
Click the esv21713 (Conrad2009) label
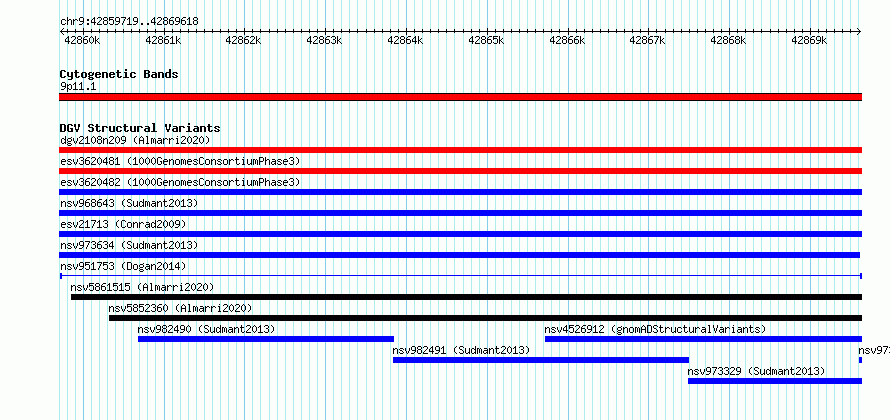(123, 224)
